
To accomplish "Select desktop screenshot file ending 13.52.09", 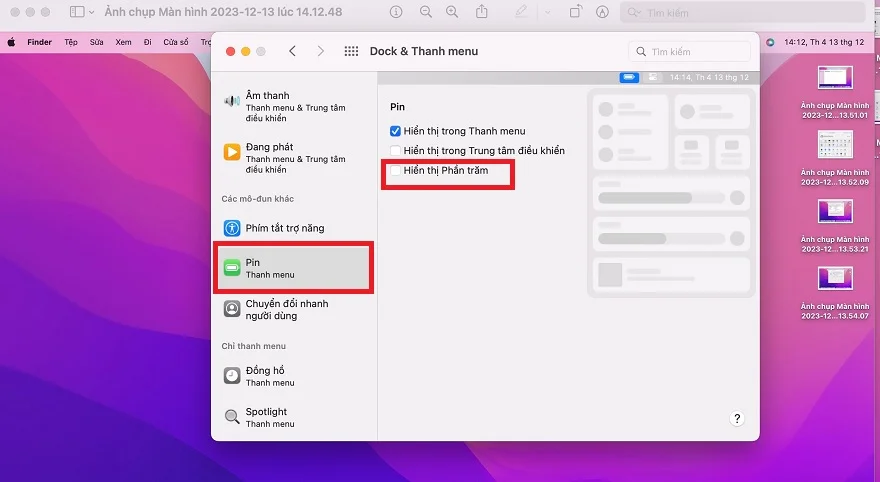I will pos(835,159).
